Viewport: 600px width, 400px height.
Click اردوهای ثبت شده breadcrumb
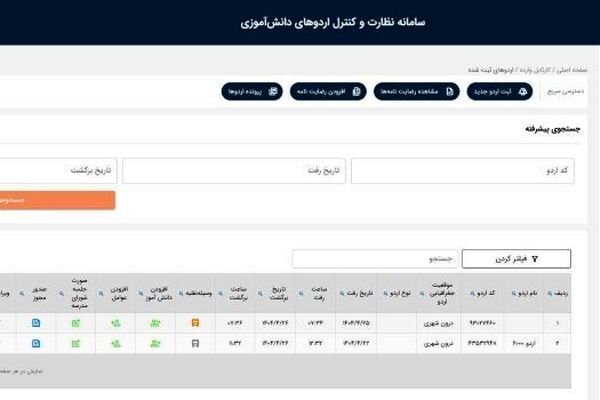pyautogui.click(x=491, y=70)
